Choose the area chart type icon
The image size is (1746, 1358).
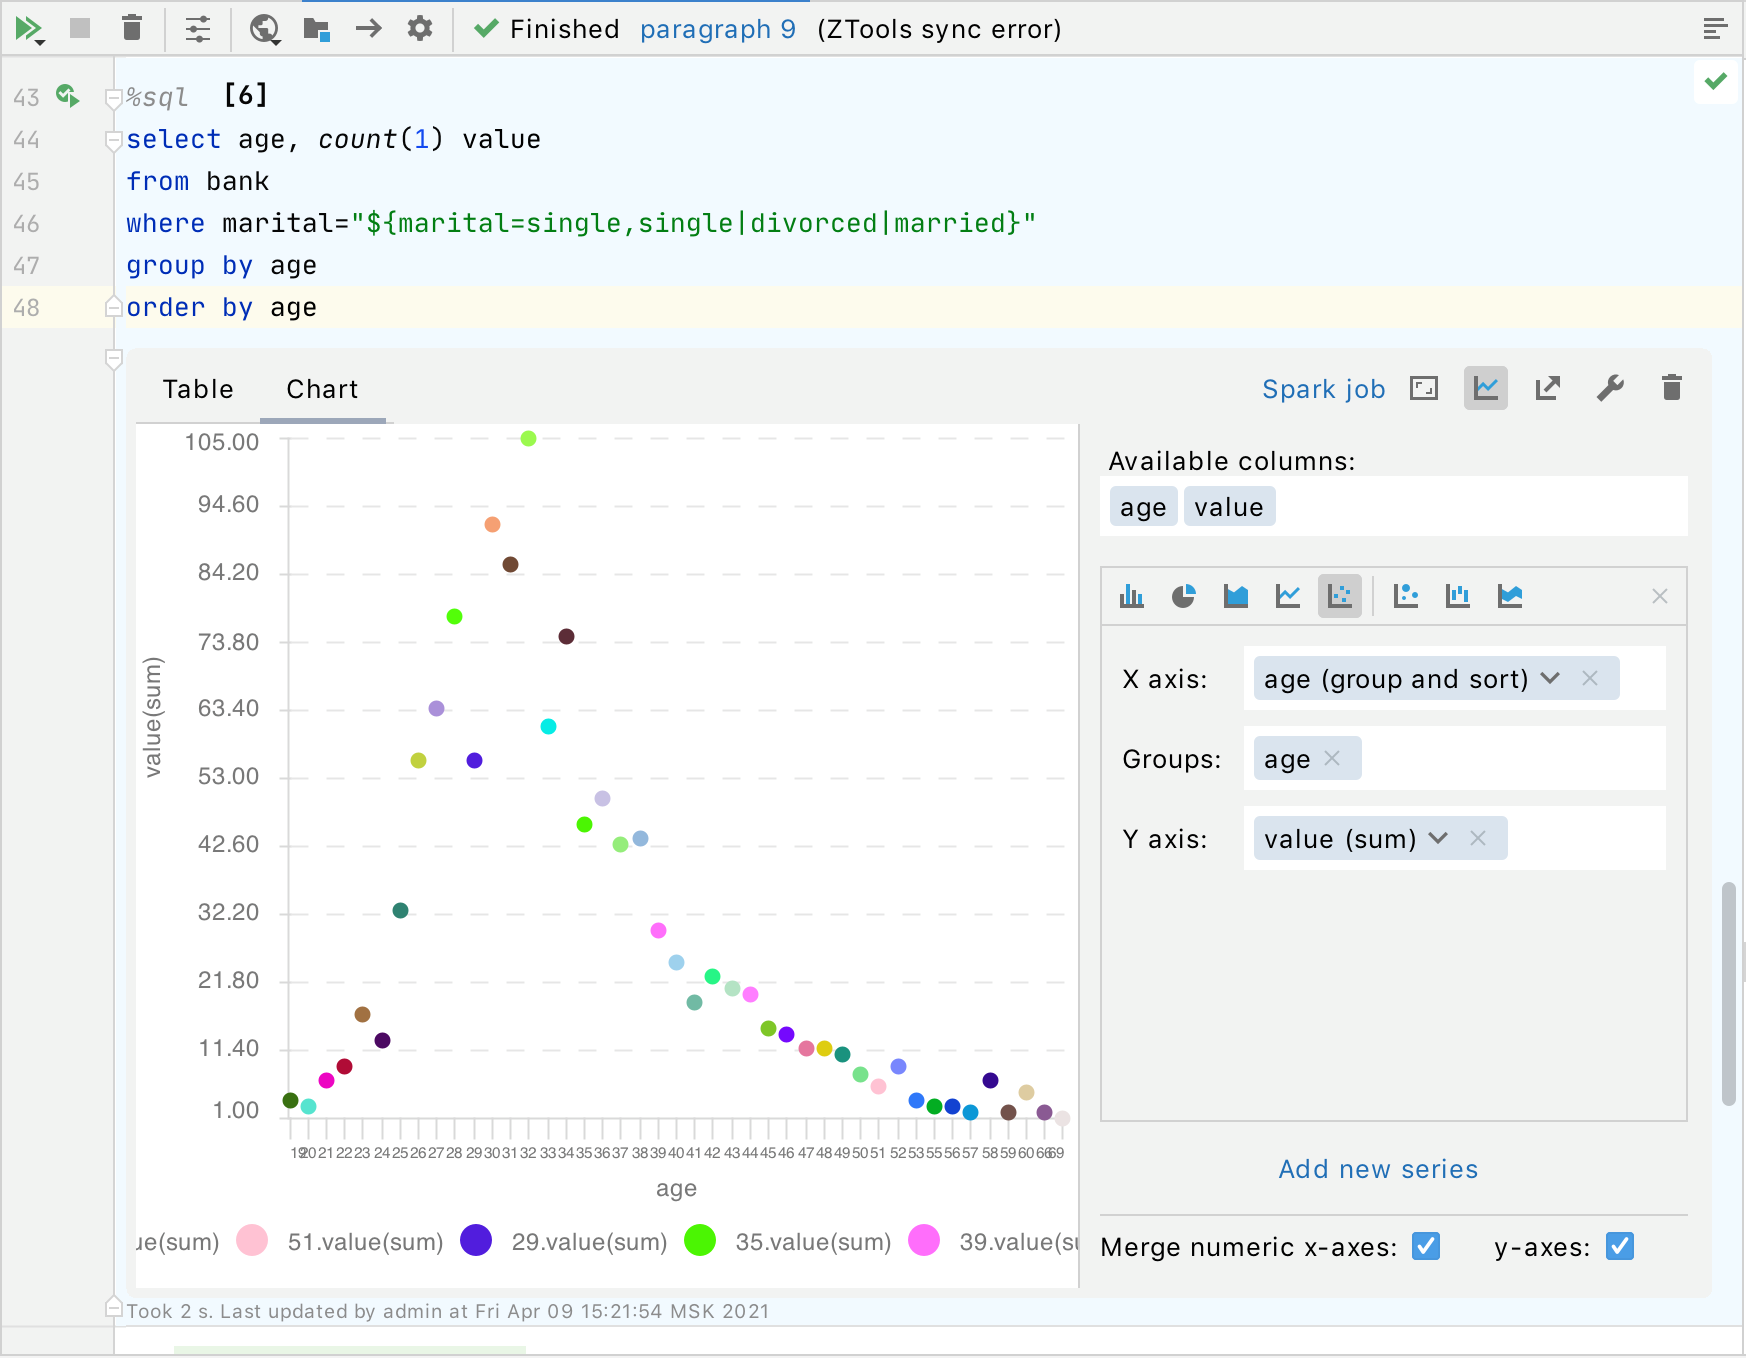coord(1236,596)
